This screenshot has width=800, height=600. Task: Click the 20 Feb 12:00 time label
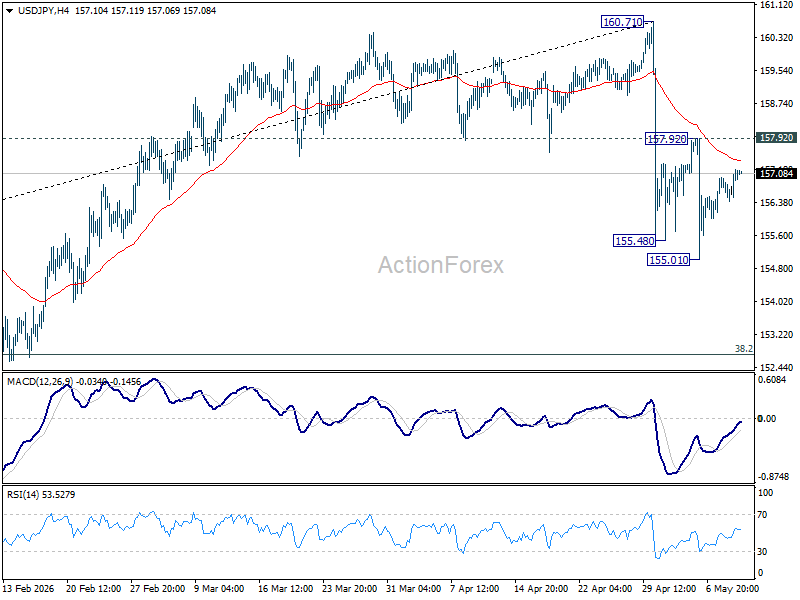93,589
